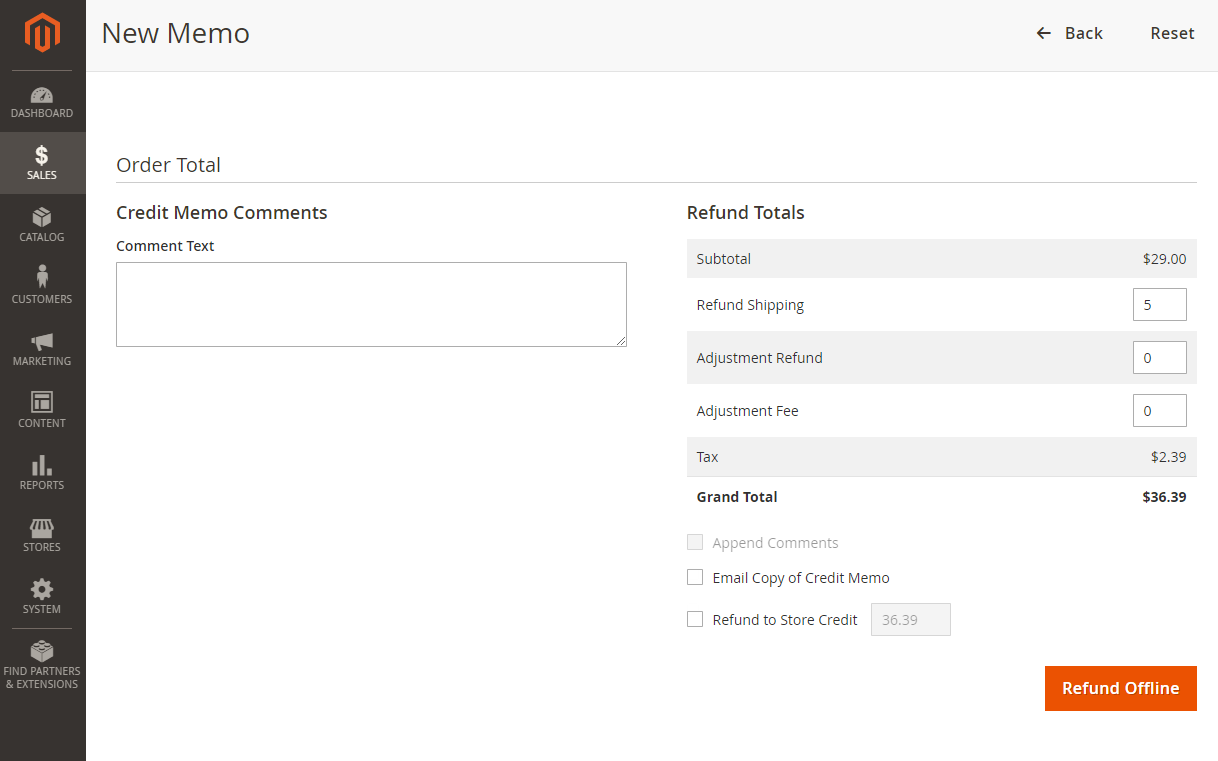The image size is (1218, 761).
Task: Open the Marketing megaphone icon
Action: tap(42, 341)
